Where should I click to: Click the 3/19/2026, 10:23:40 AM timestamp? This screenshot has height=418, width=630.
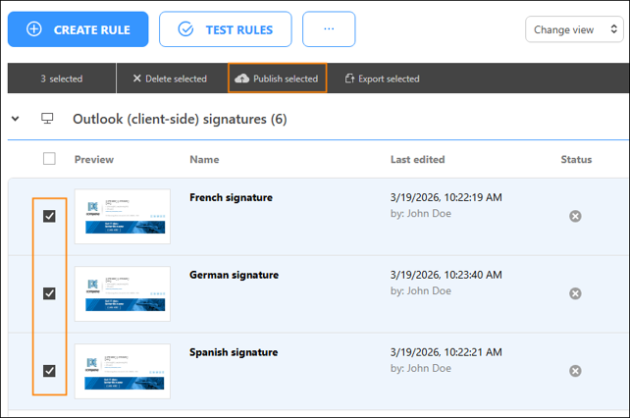click(446, 275)
